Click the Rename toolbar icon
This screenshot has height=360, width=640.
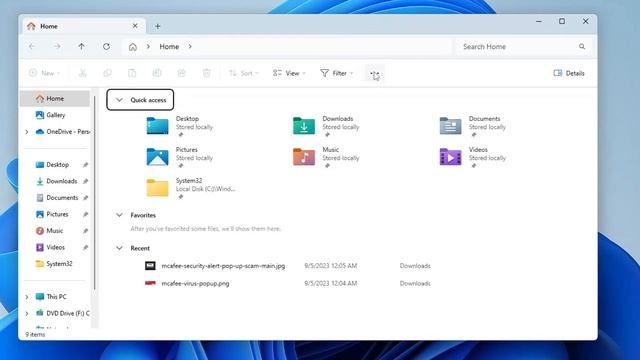click(157, 73)
